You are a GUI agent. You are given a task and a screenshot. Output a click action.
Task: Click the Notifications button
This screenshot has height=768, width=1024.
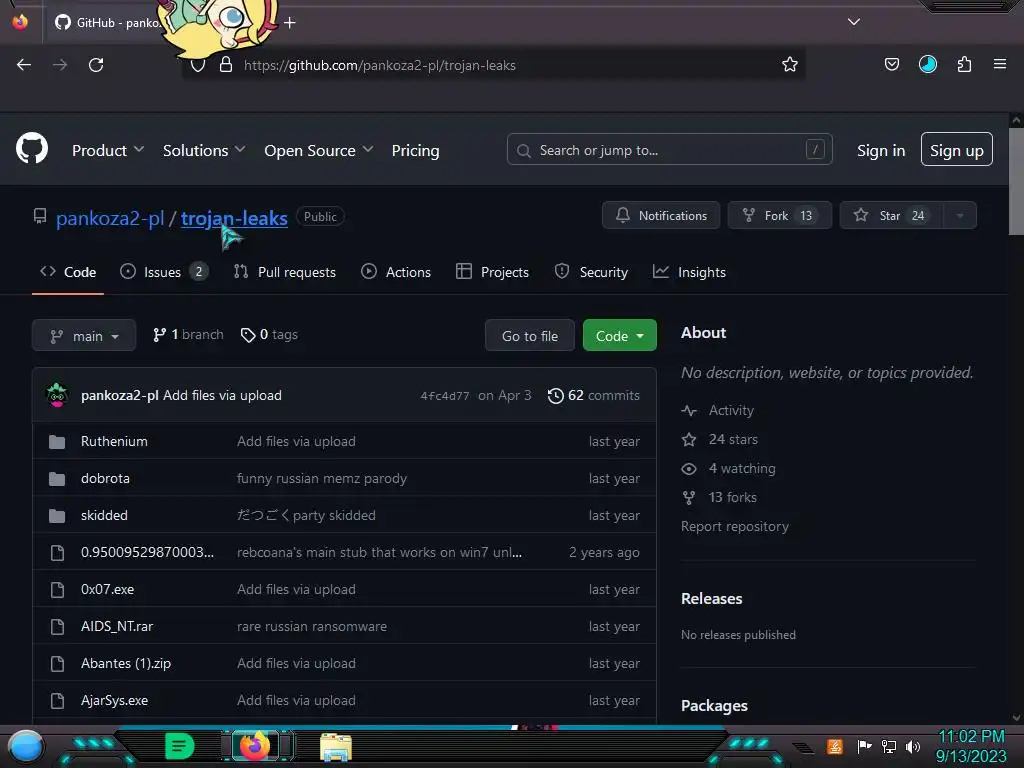coord(661,216)
